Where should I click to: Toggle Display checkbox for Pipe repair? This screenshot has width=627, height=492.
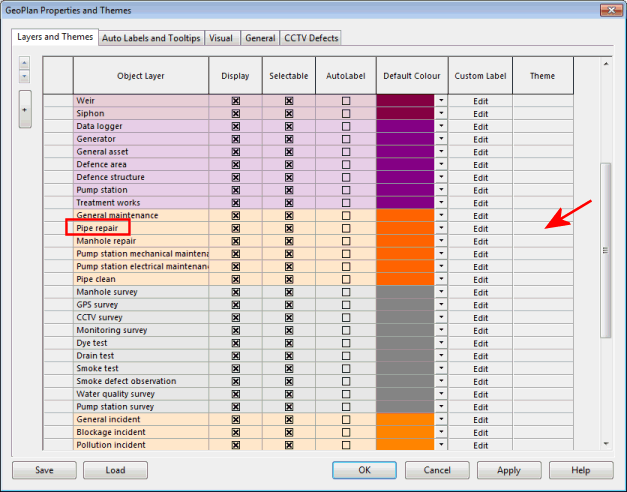point(236,228)
